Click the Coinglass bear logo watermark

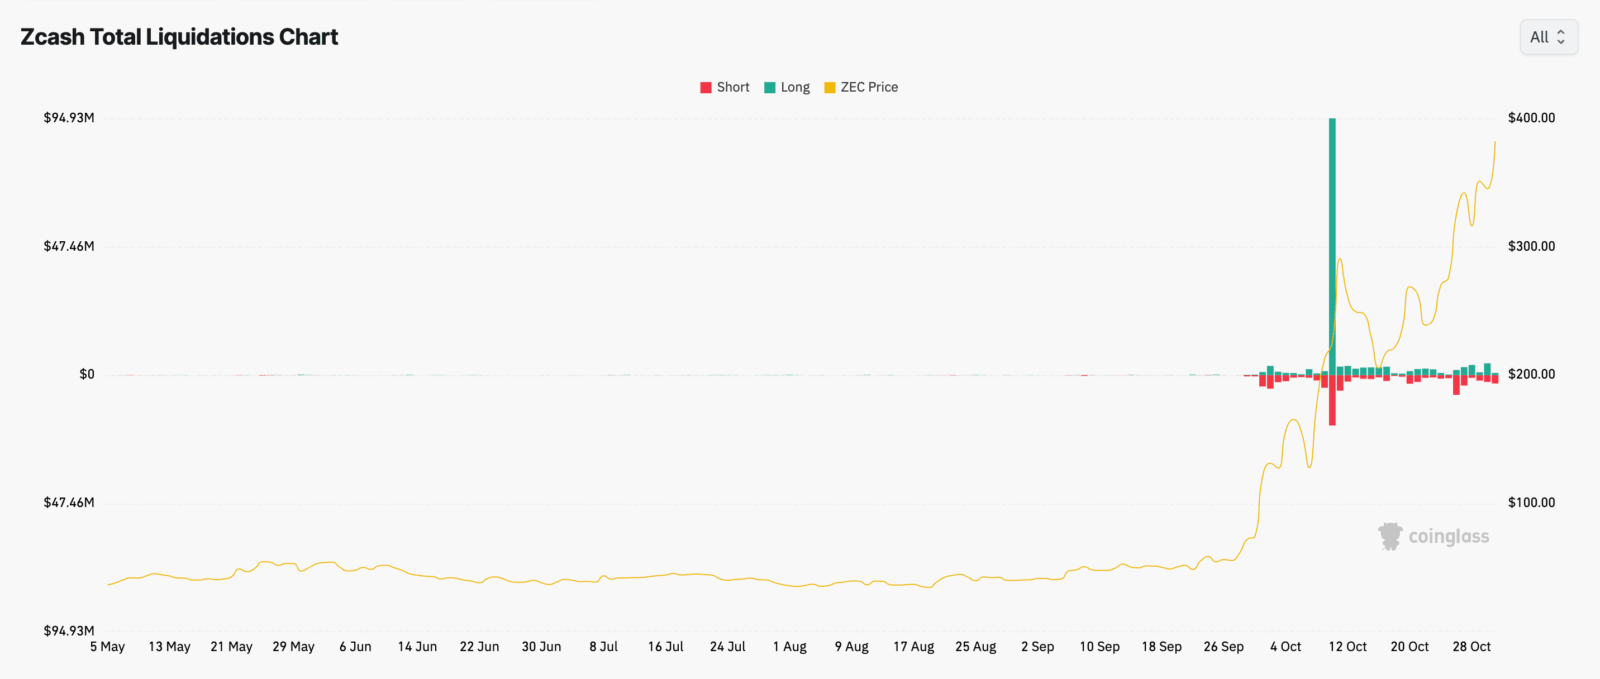coord(1390,536)
